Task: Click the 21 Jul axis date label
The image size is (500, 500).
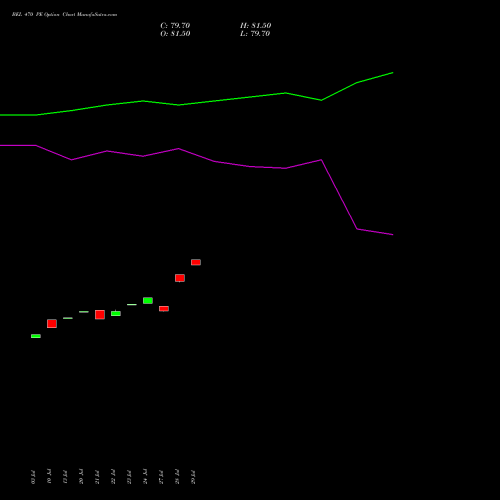Action: coord(97,477)
